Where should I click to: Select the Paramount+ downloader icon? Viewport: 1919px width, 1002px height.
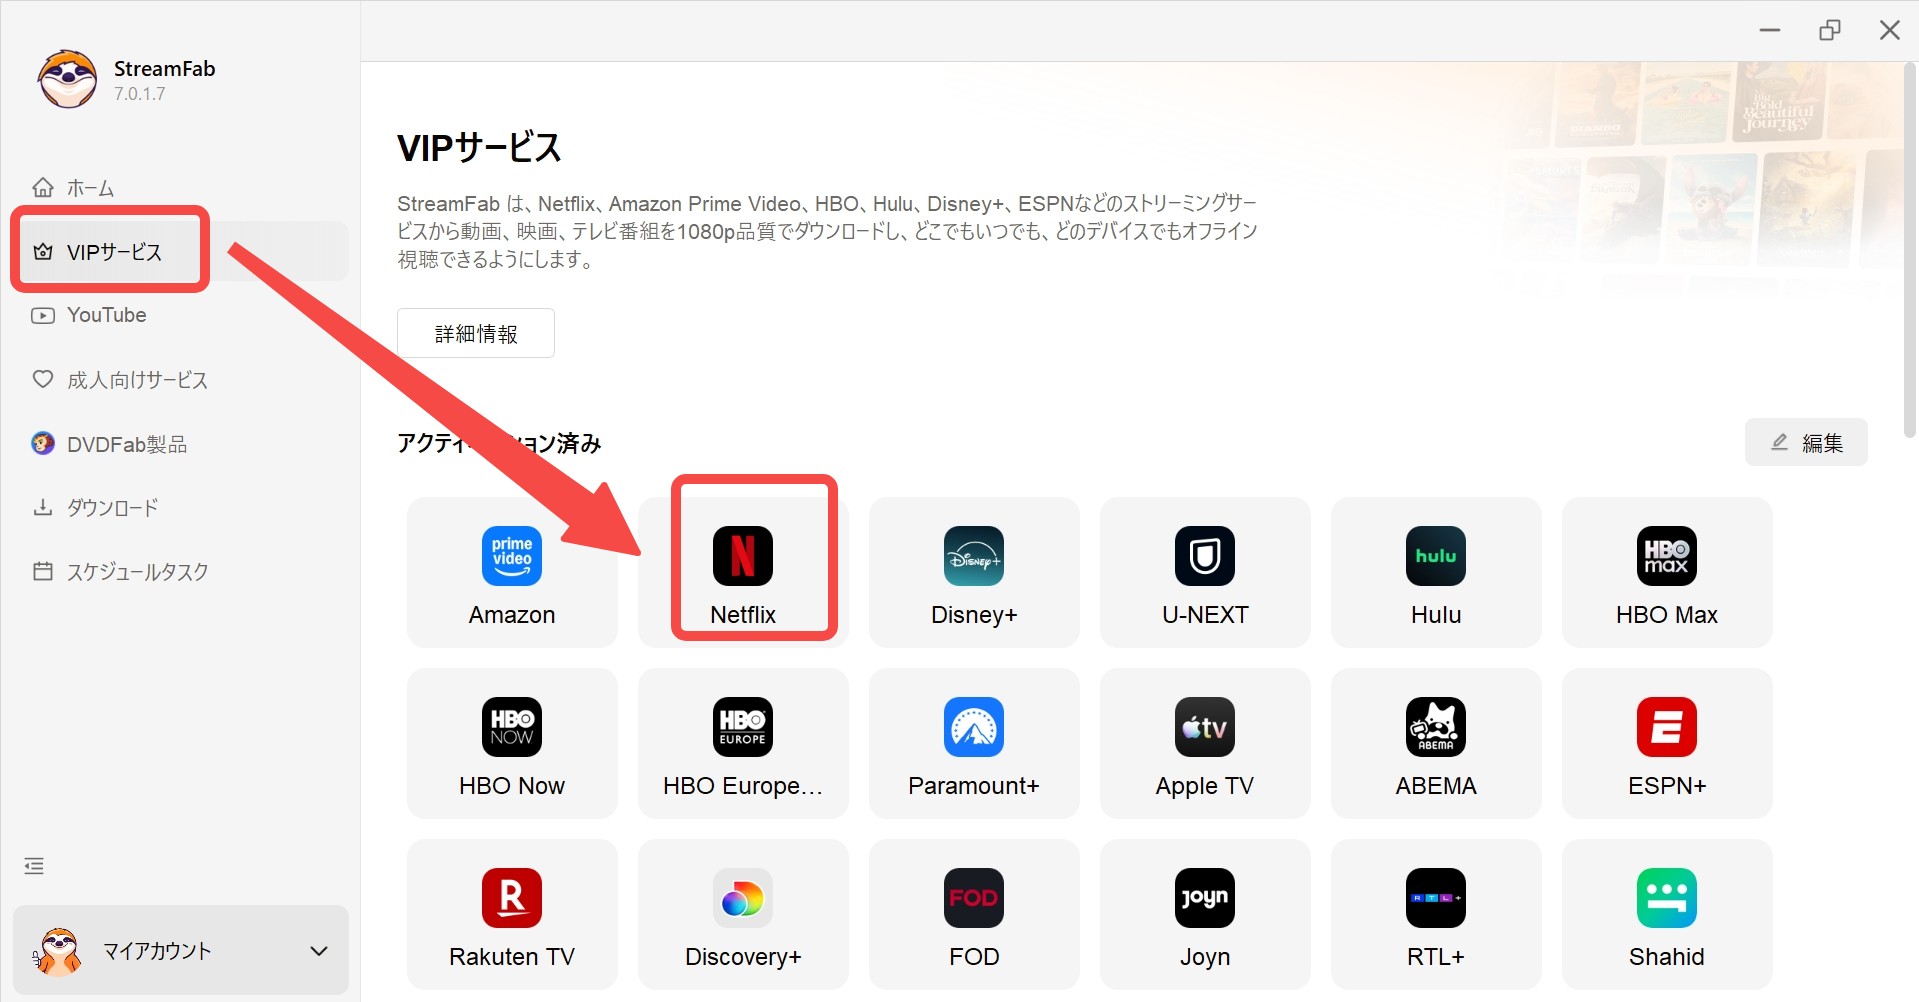973,742
